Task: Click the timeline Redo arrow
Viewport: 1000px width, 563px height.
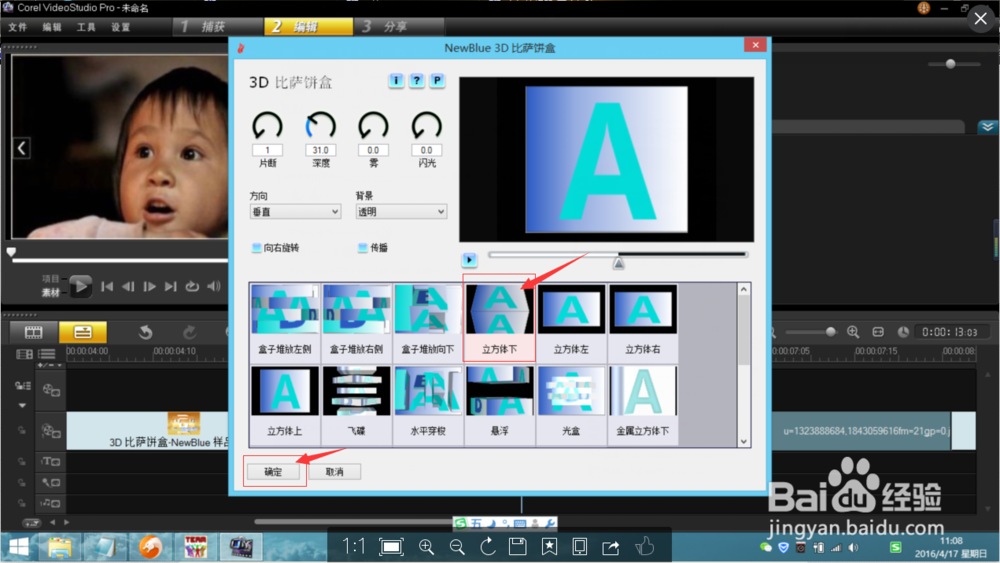Action: click(x=189, y=332)
